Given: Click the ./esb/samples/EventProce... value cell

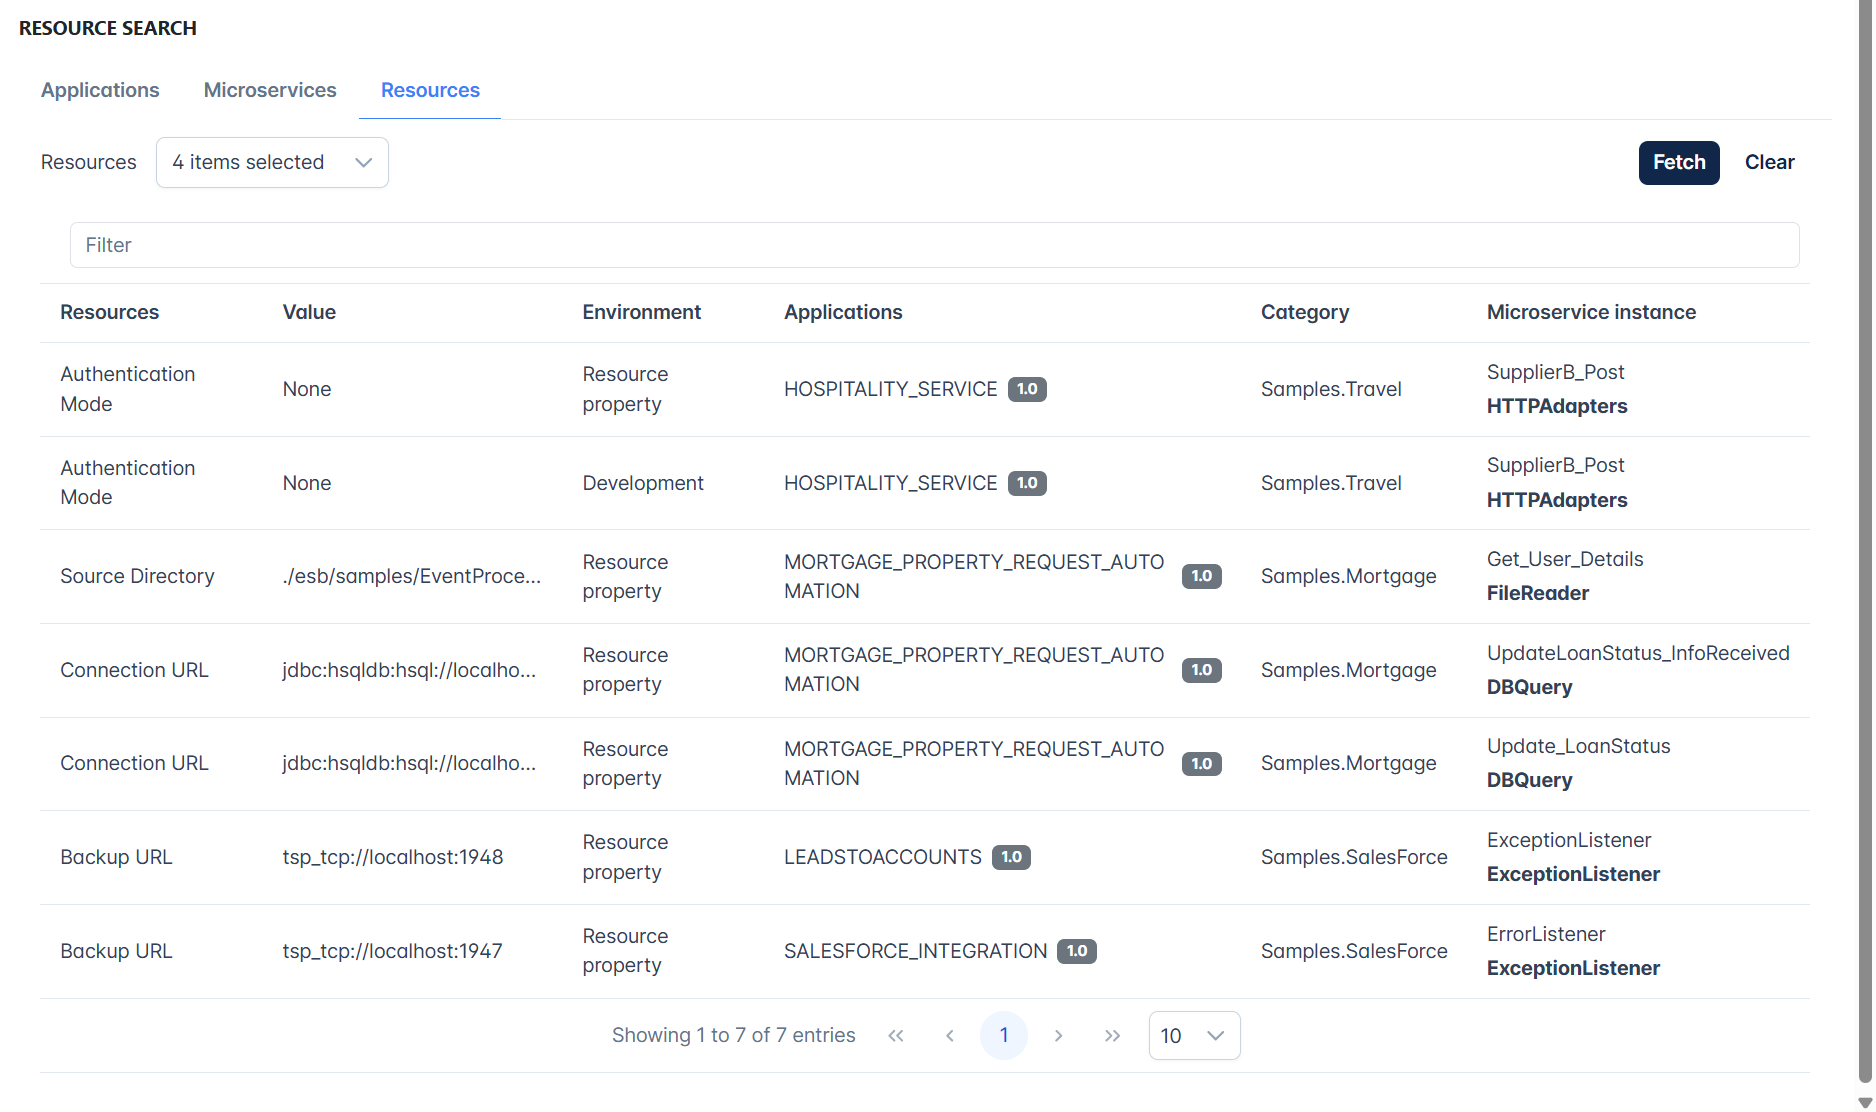Looking at the screenshot, I should pos(412,576).
